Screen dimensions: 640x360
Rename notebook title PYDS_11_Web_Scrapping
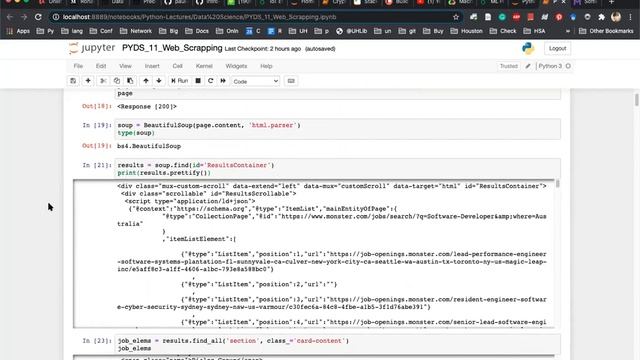click(x=172, y=48)
